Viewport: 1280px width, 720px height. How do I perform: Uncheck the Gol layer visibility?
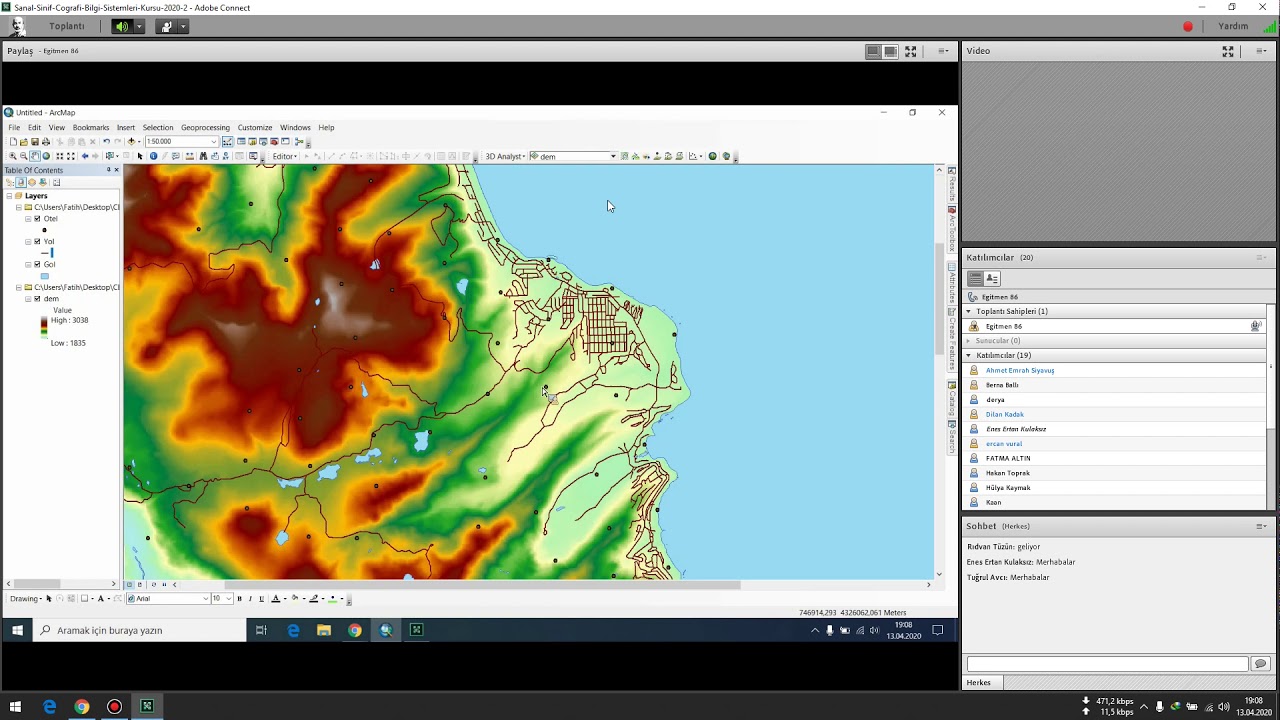[37, 264]
